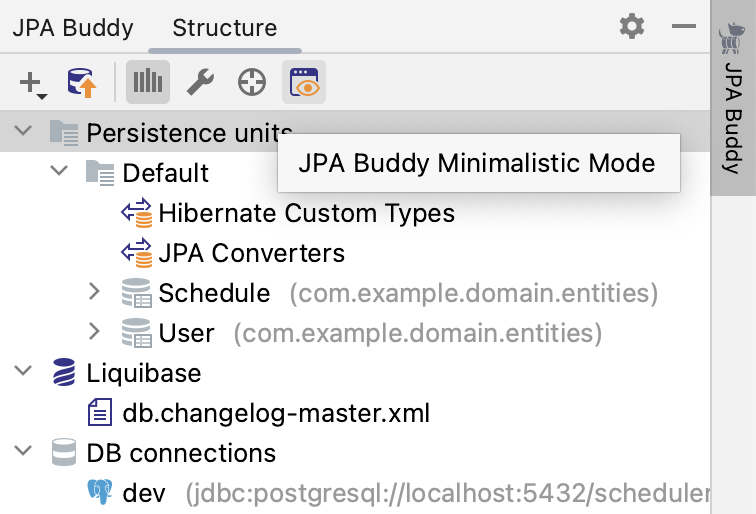
Task: Switch to the Structure tab
Action: coord(225,27)
